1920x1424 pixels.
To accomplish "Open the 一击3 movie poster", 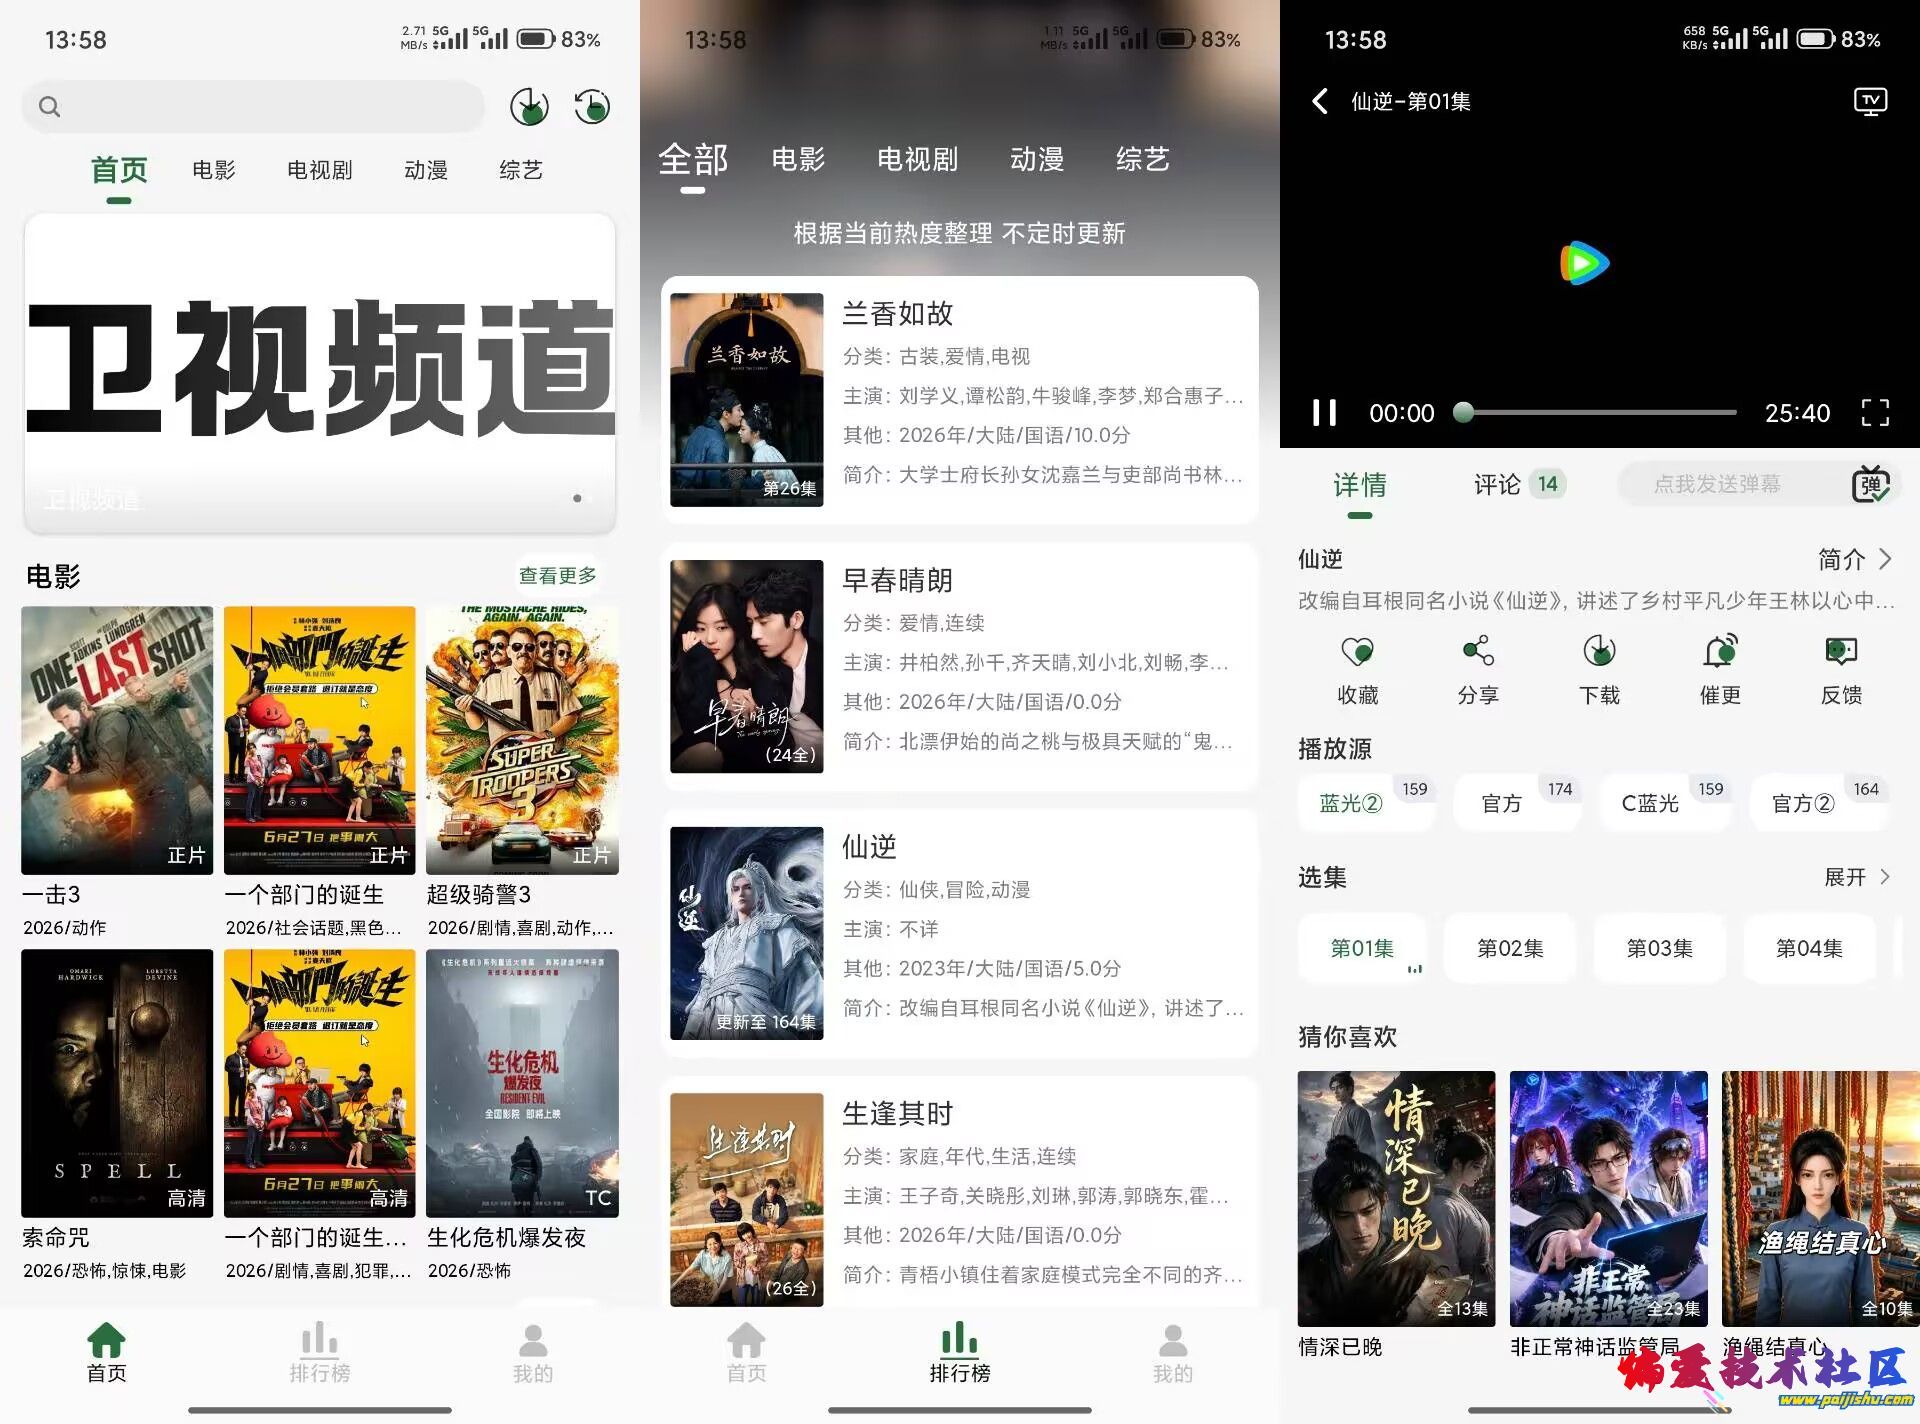I will click(x=117, y=740).
